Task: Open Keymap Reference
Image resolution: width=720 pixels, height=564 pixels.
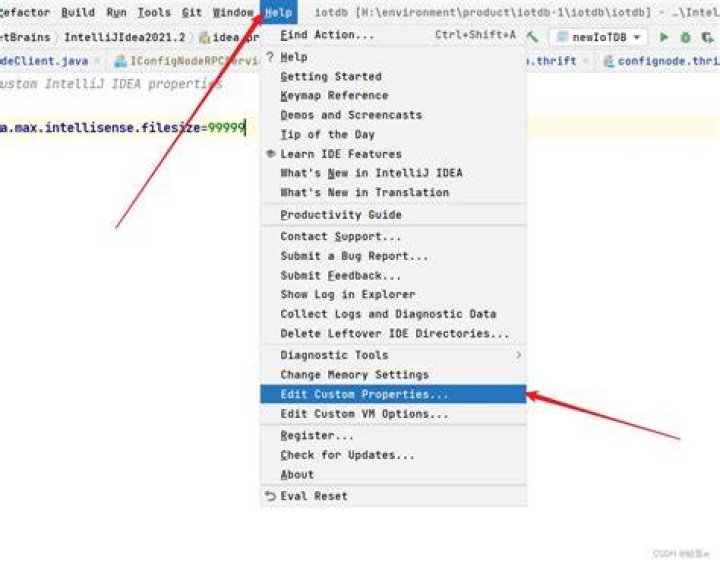Action: 393,96
